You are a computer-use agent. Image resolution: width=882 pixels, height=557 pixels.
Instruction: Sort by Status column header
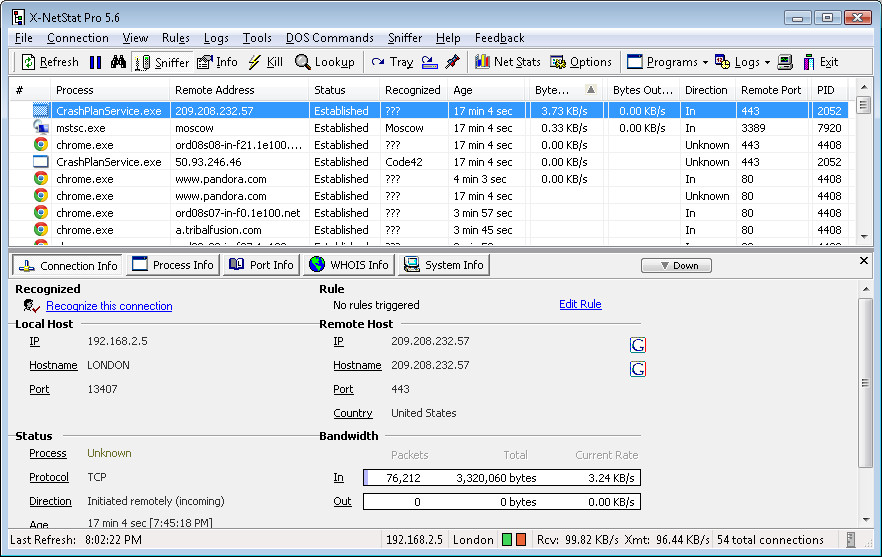click(344, 90)
